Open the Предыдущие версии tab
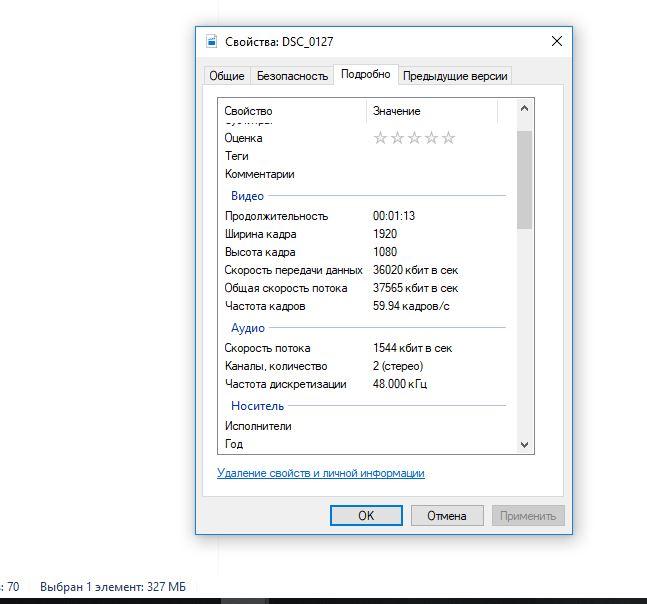This screenshot has width=647, height=604. point(455,76)
